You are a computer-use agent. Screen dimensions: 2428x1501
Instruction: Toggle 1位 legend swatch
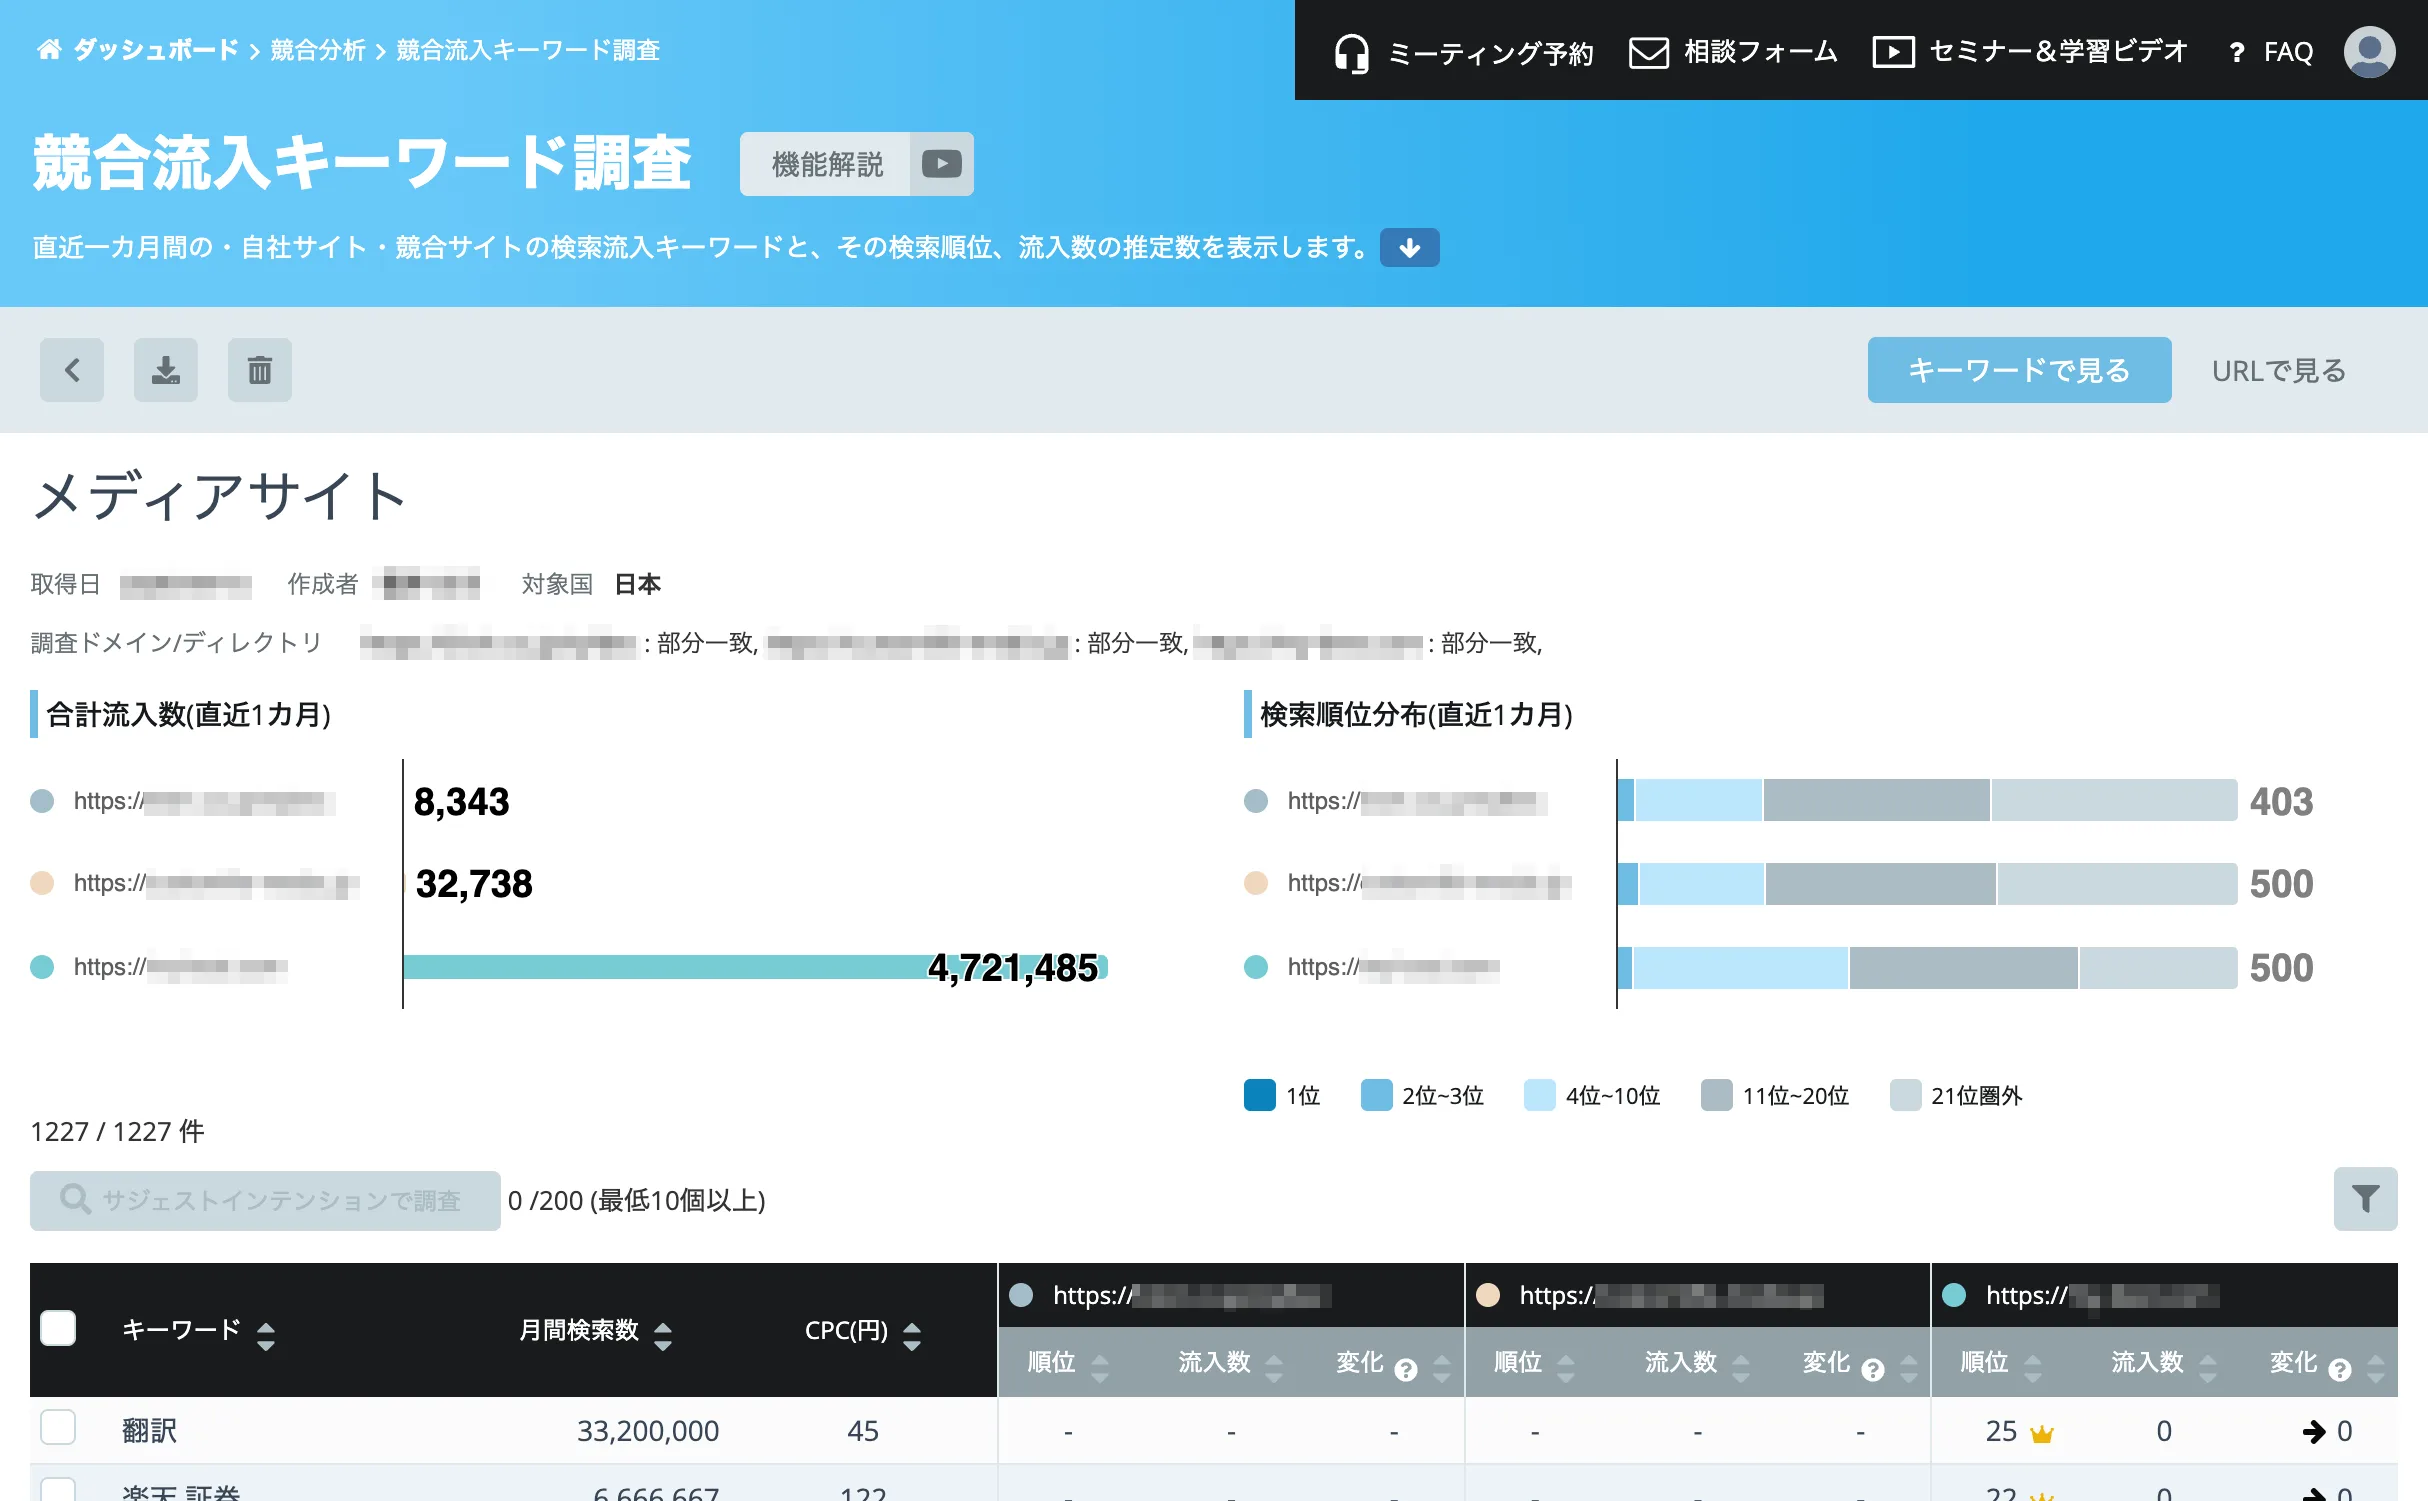coord(1260,1095)
